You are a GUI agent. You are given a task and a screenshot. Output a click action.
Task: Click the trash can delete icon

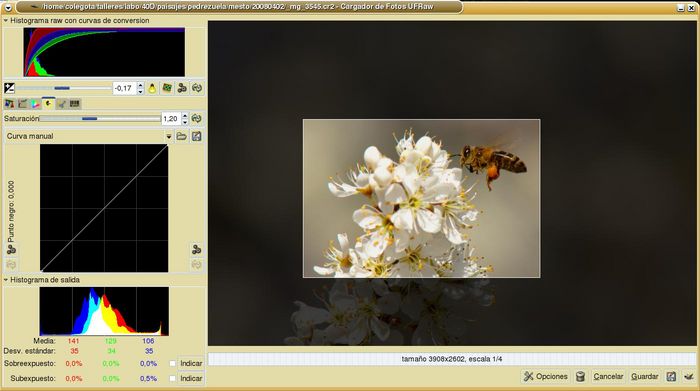coord(580,376)
